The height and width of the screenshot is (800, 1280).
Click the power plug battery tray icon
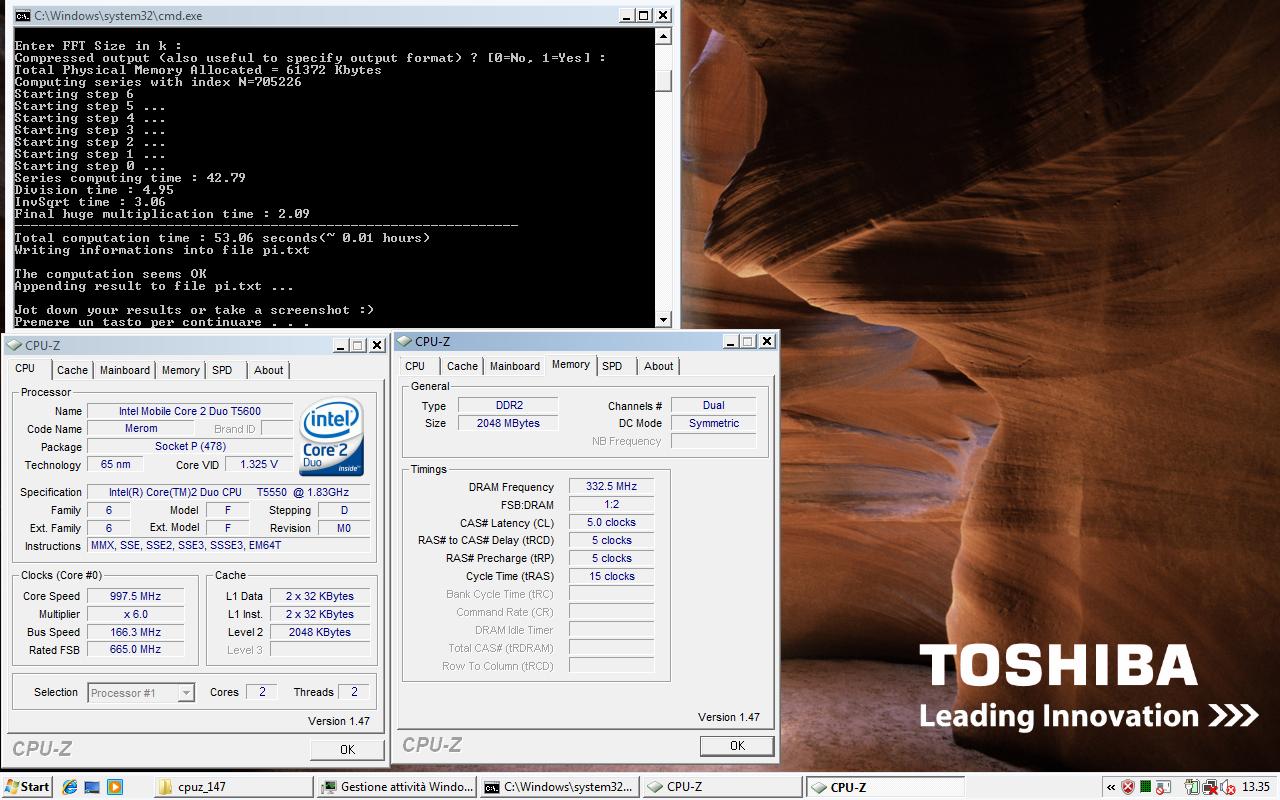(x=1192, y=787)
